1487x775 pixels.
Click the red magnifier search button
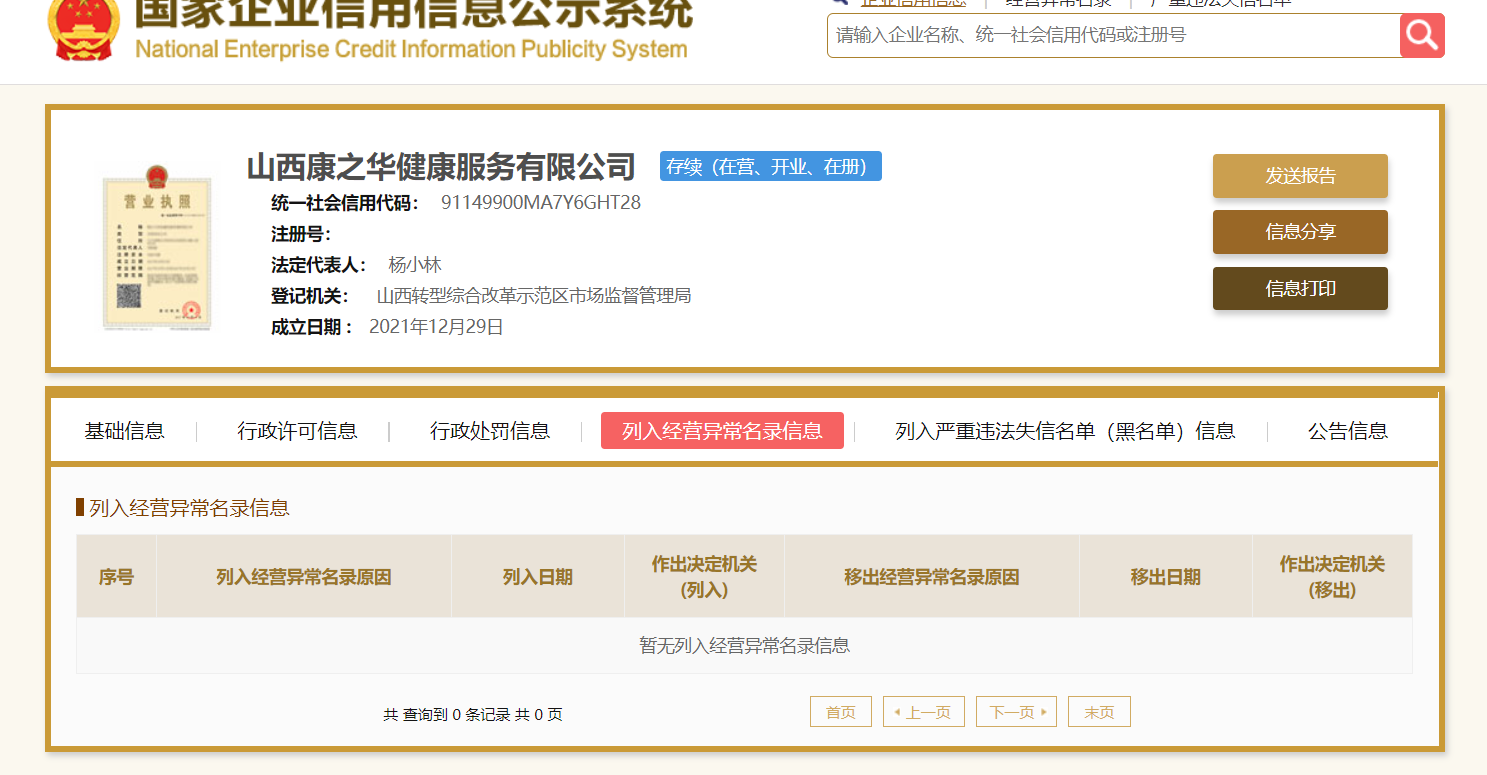[1422, 35]
